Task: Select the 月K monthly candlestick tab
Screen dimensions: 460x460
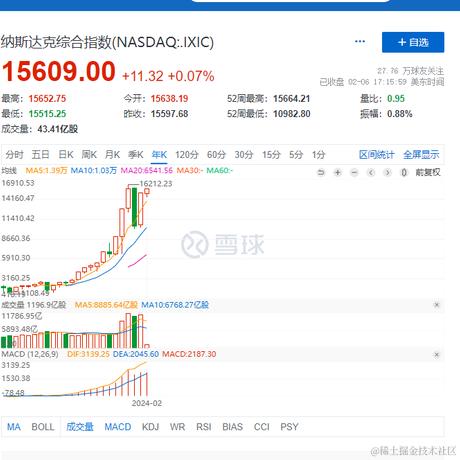Action: click(112, 155)
